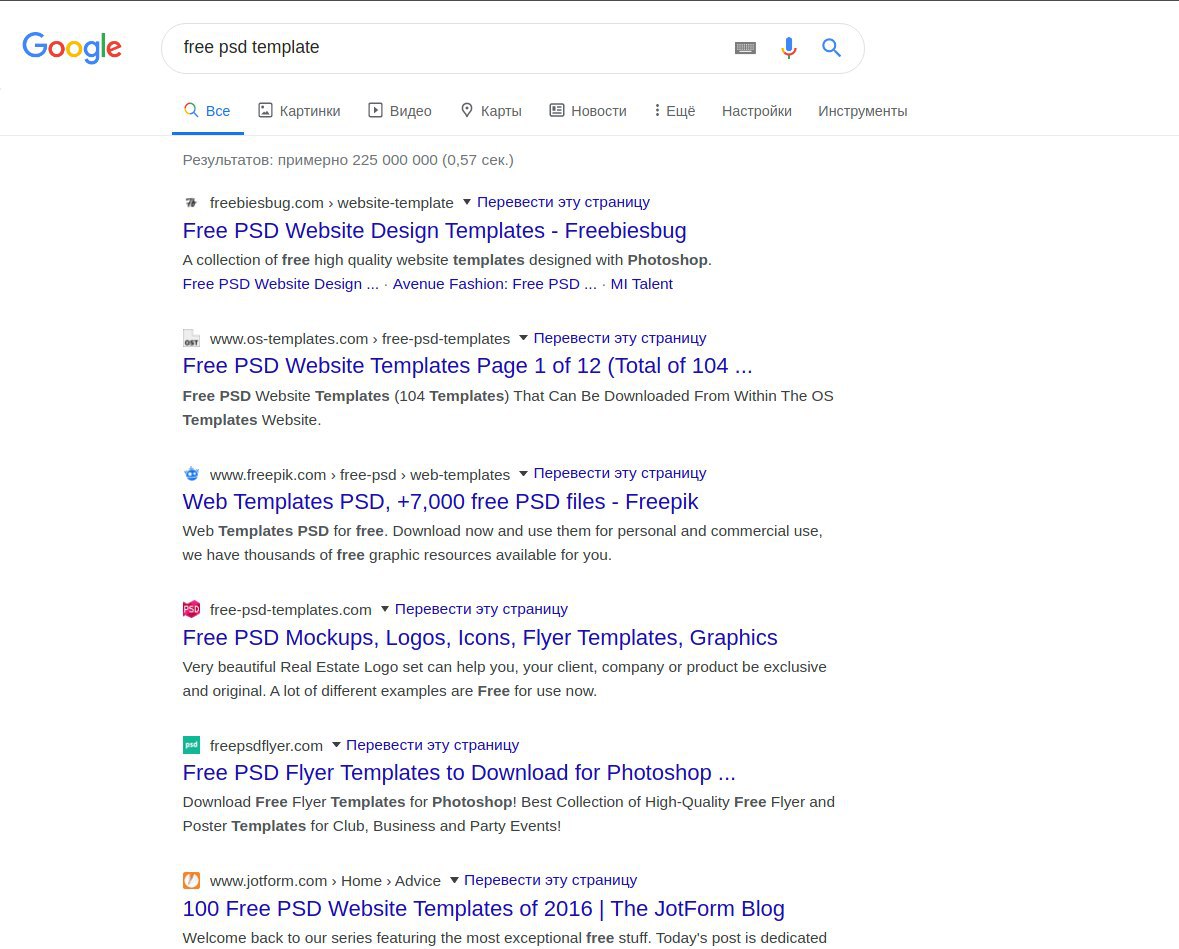The height and width of the screenshot is (949, 1179).
Task: Expand dropdown arrow next to os-templates.com URL
Action: click(x=523, y=338)
